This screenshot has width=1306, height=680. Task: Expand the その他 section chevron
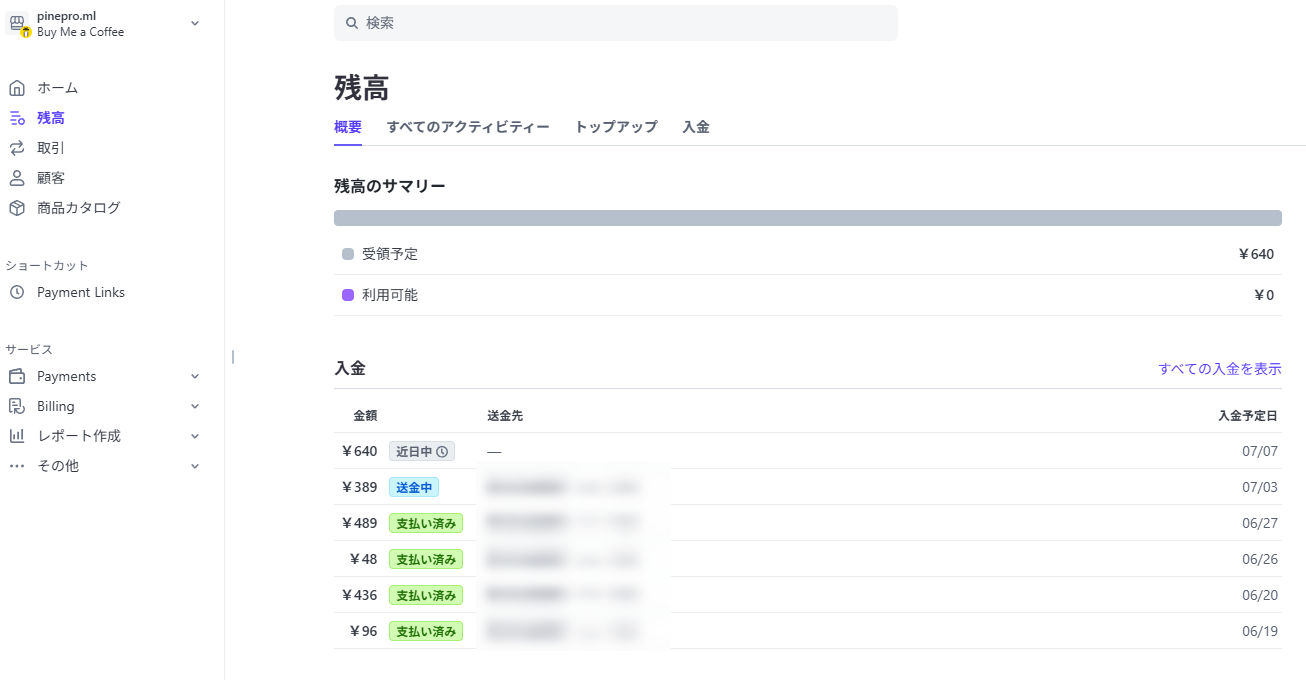click(x=195, y=466)
